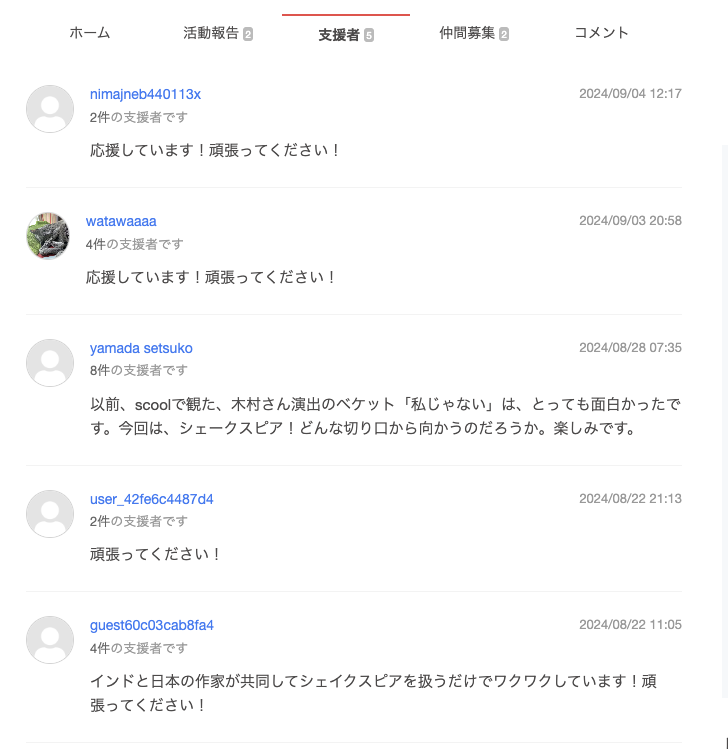728x752 pixels.
Task: Click the badge count on 仲間募集 tab
Action: coord(504,34)
